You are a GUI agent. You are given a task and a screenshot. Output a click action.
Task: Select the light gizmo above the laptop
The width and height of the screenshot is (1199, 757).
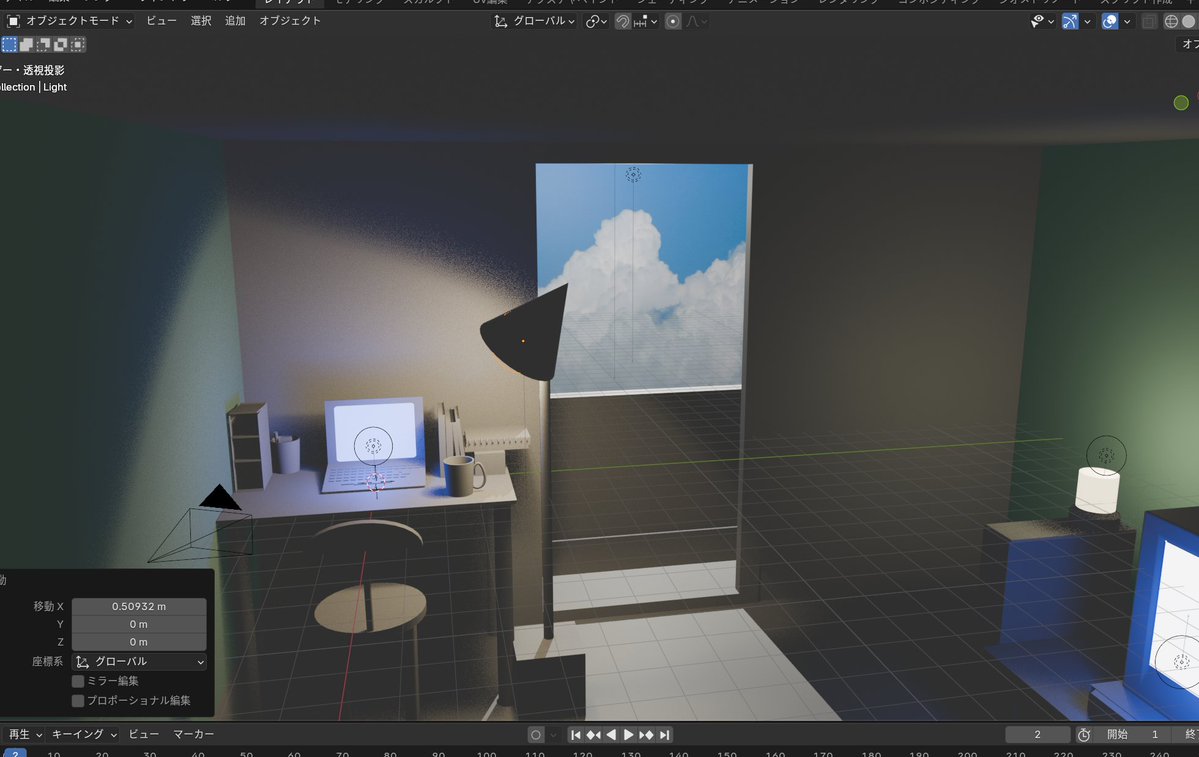pyautogui.click(x=373, y=445)
